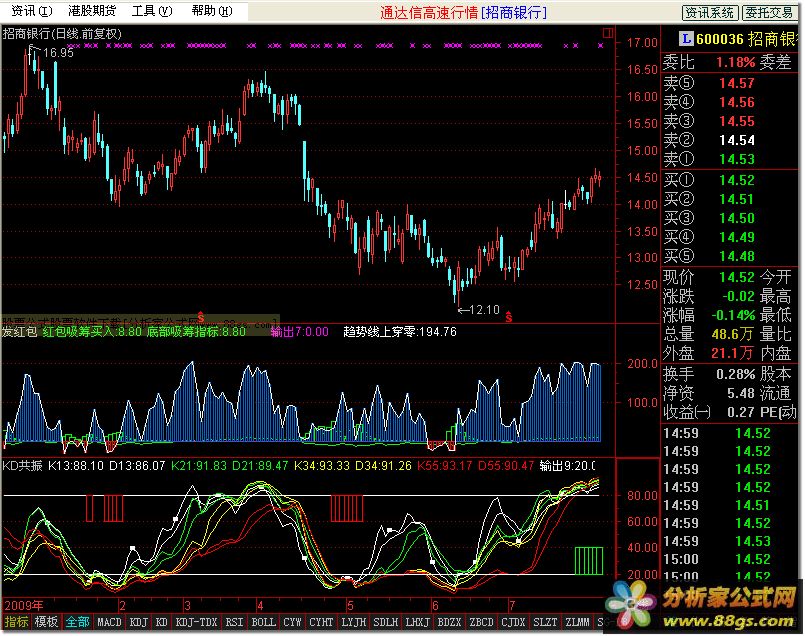Switch to the BDZX indicator tab
Viewport: 805px width, 636px height.
(449, 622)
